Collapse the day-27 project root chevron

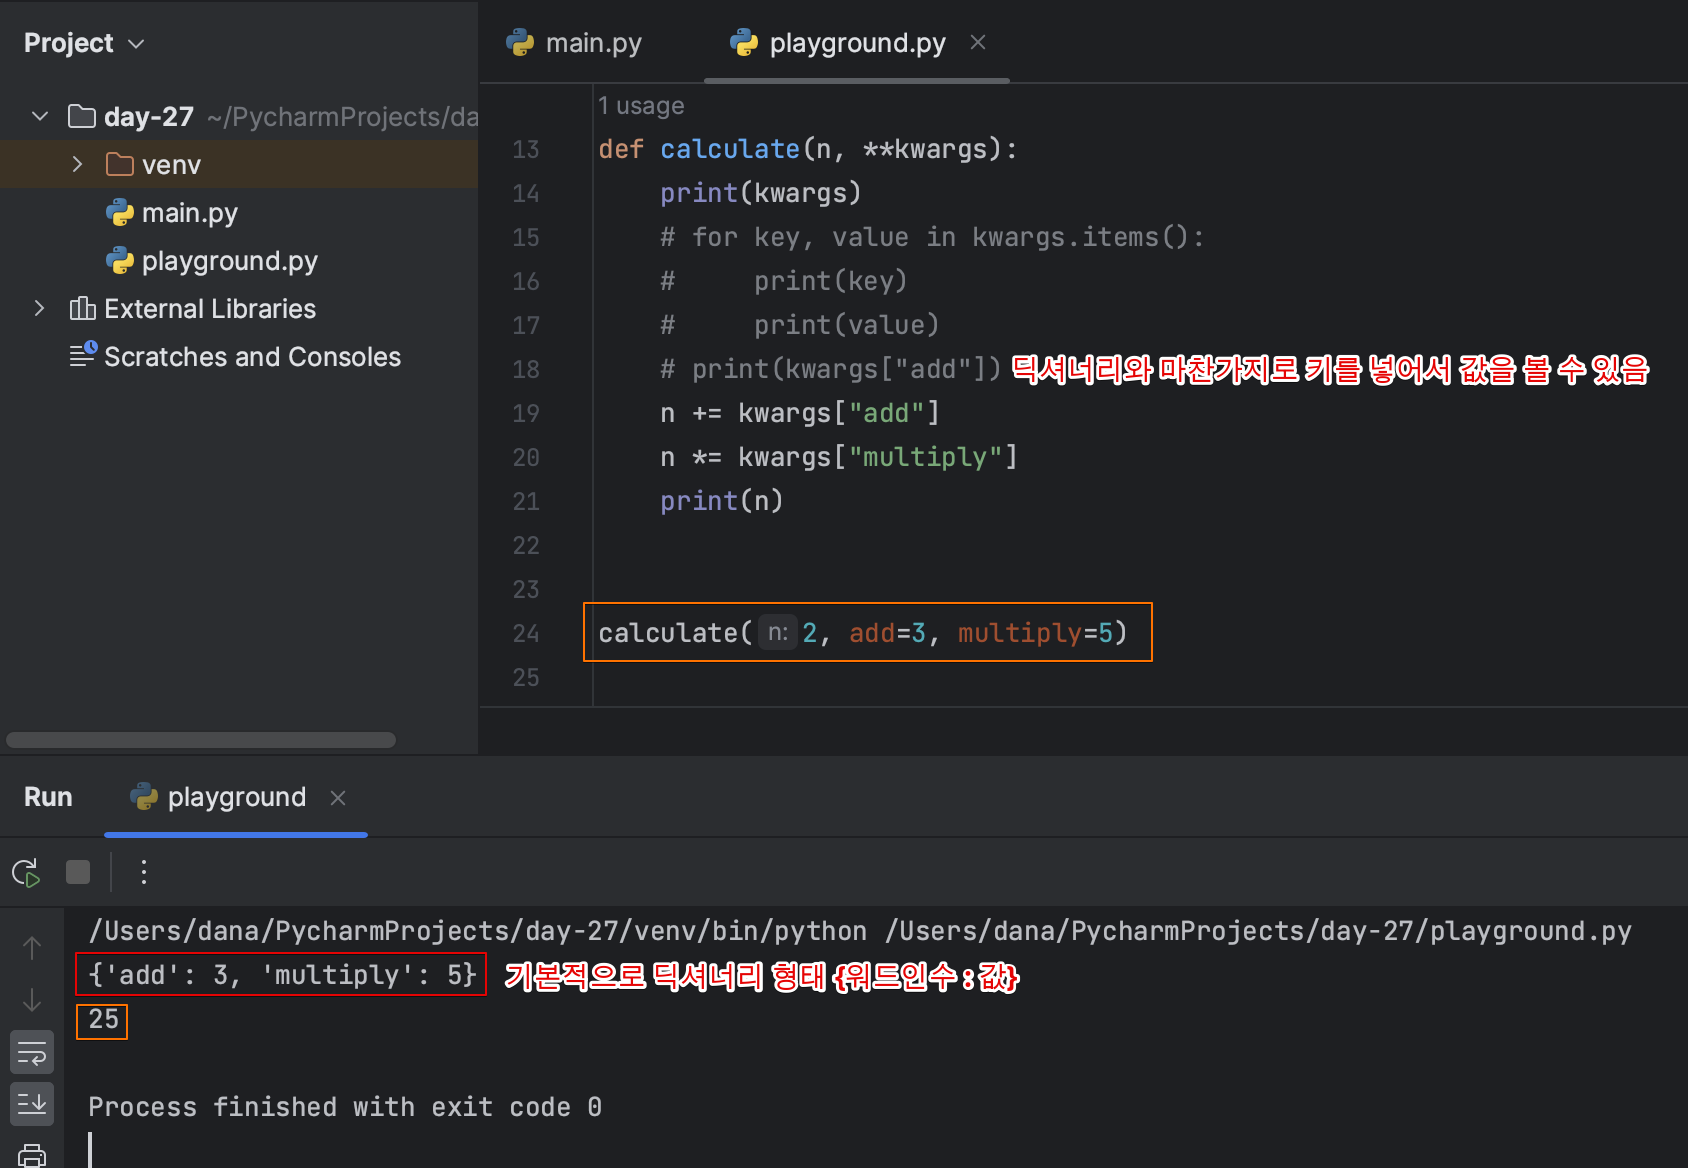[x=40, y=116]
